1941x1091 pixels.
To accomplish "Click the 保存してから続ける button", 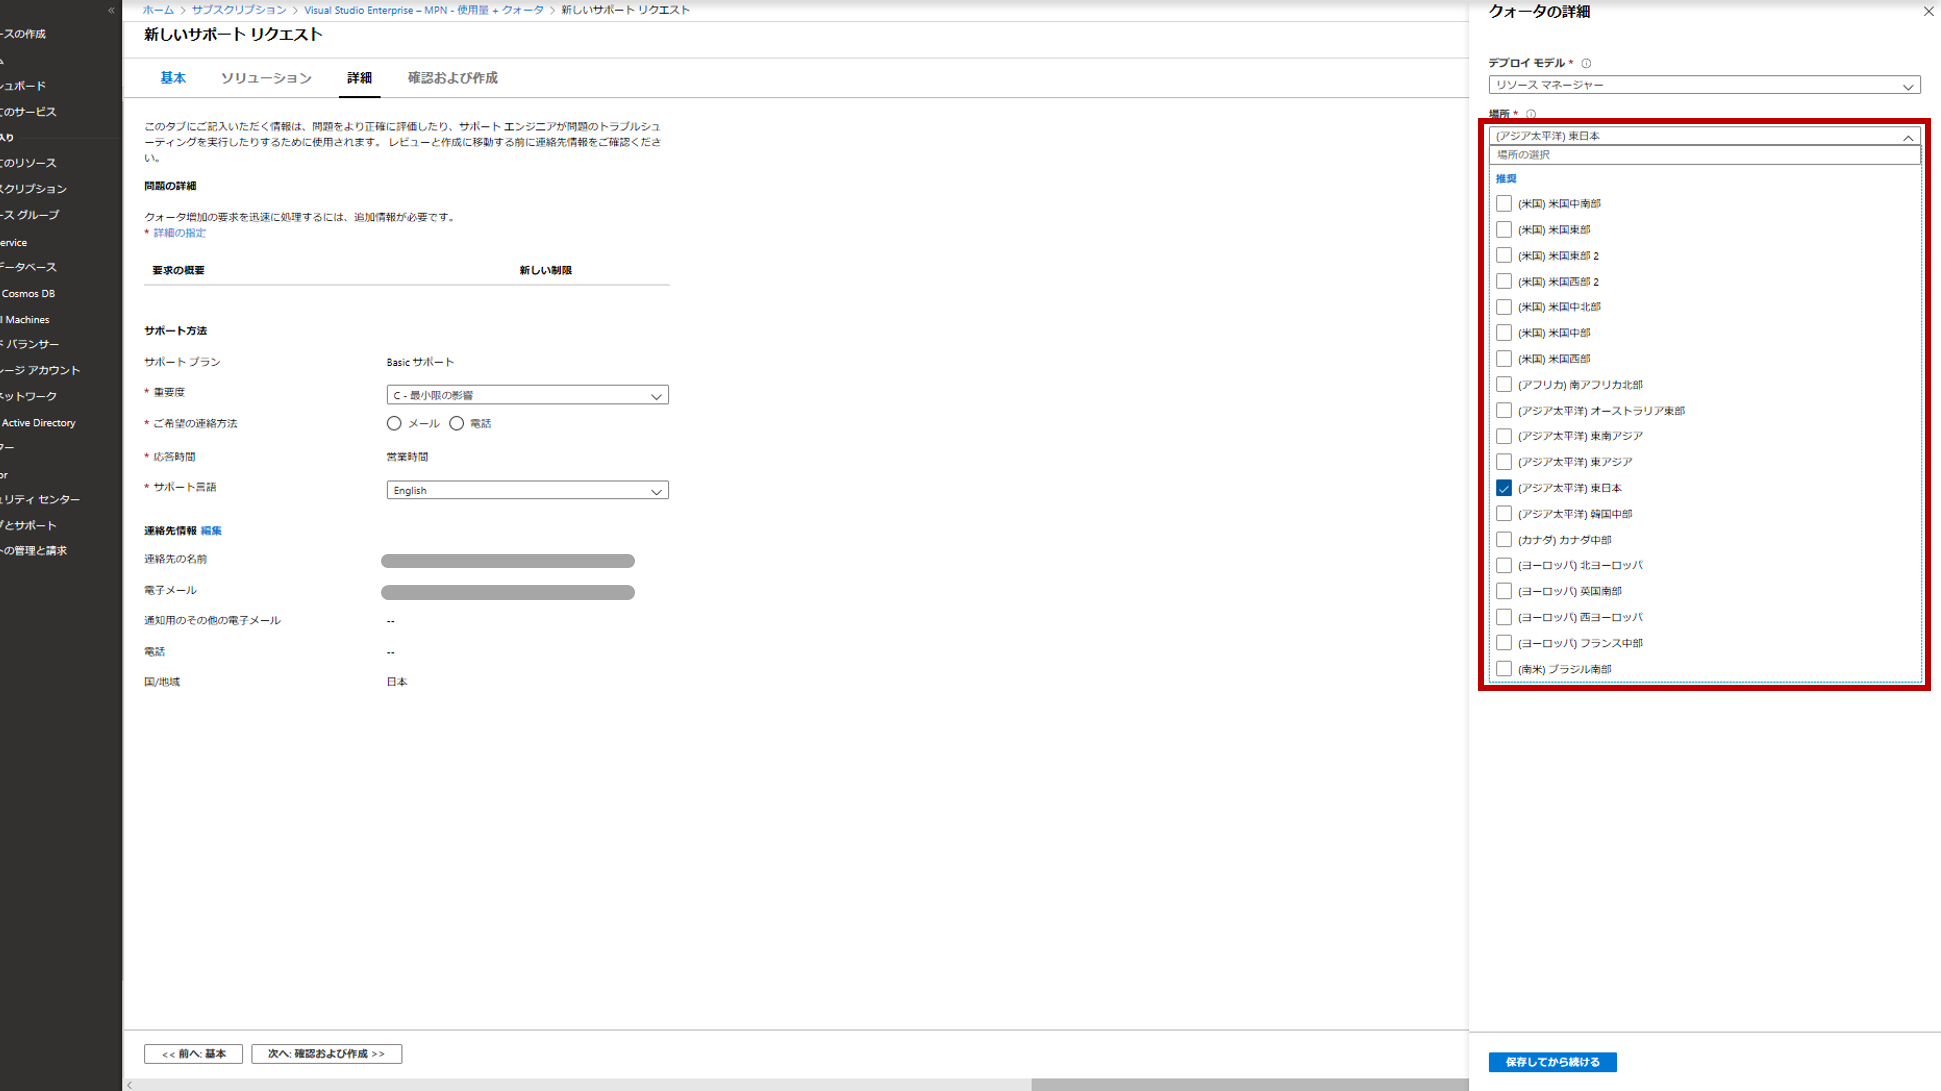I will [x=1552, y=1062].
